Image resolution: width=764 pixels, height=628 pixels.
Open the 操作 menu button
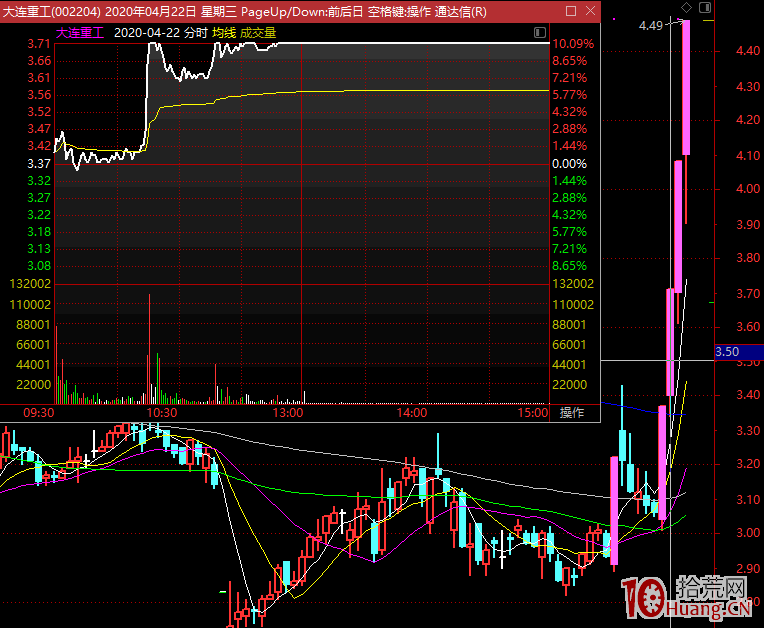point(572,413)
